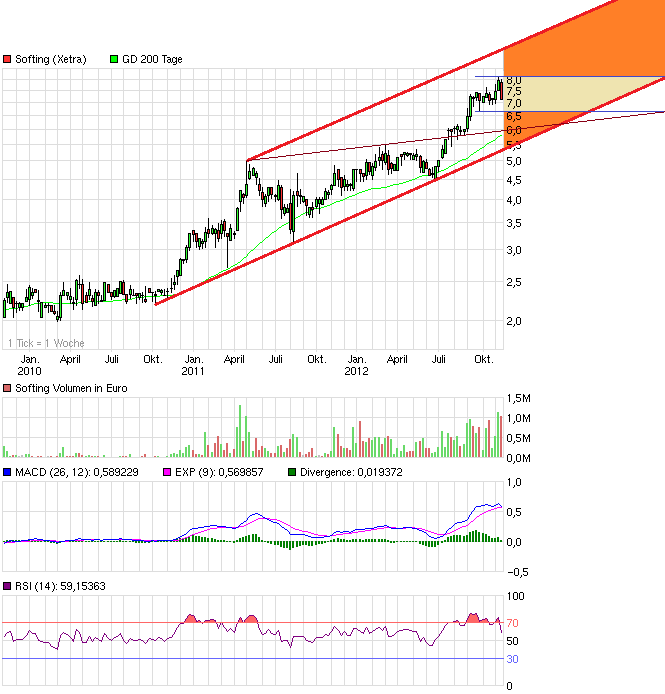Click price axis value 8,0
The width and height of the screenshot is (665, 694).
[x=514, y=81]
